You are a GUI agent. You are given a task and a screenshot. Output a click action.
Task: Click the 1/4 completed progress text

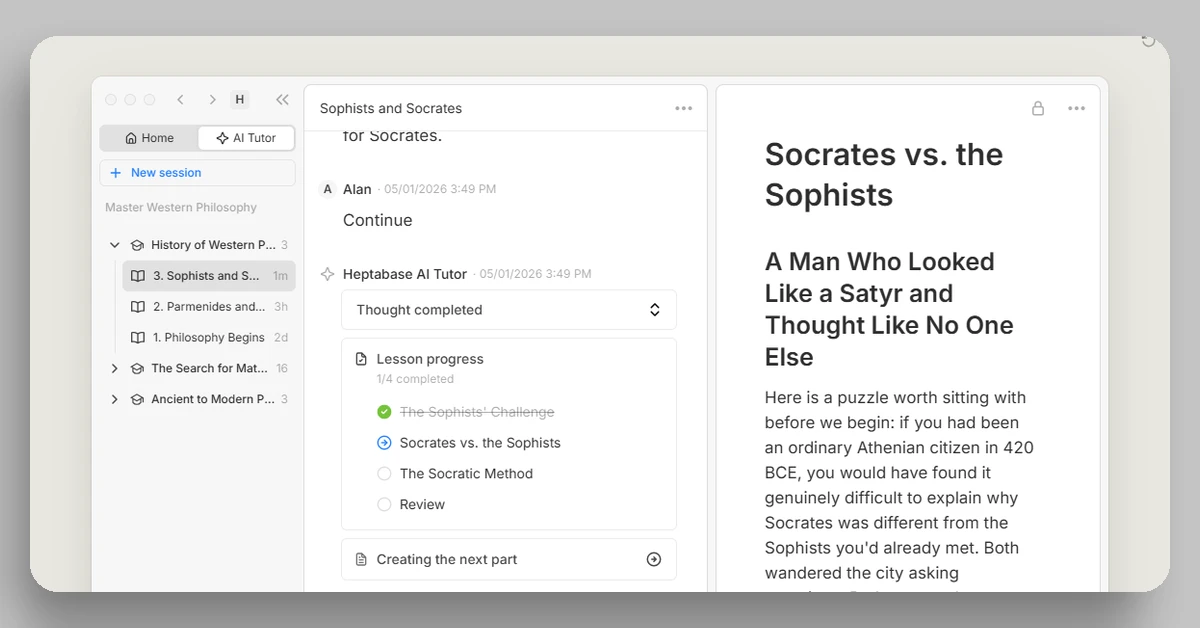[x=415, y=379]
